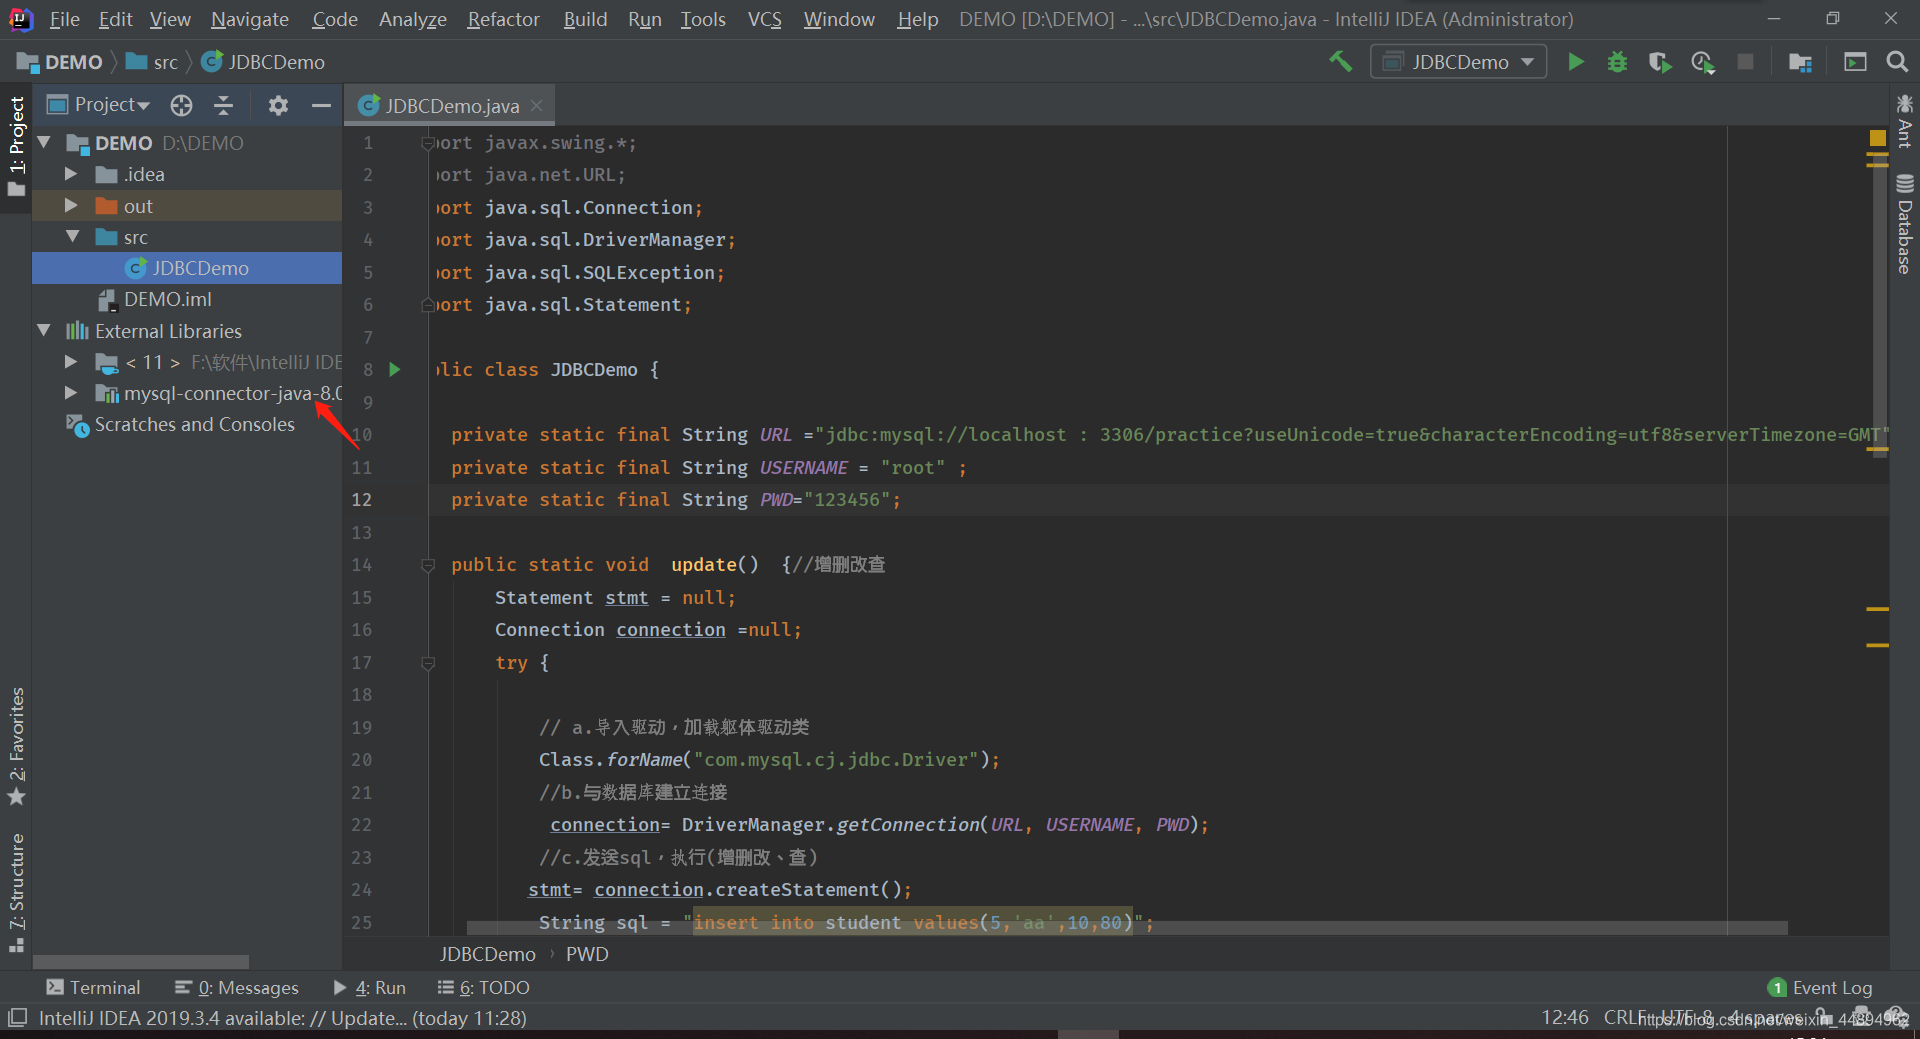
Task: Open the Database tool window
Action: pyautogui.click(x=1904, y=224)
